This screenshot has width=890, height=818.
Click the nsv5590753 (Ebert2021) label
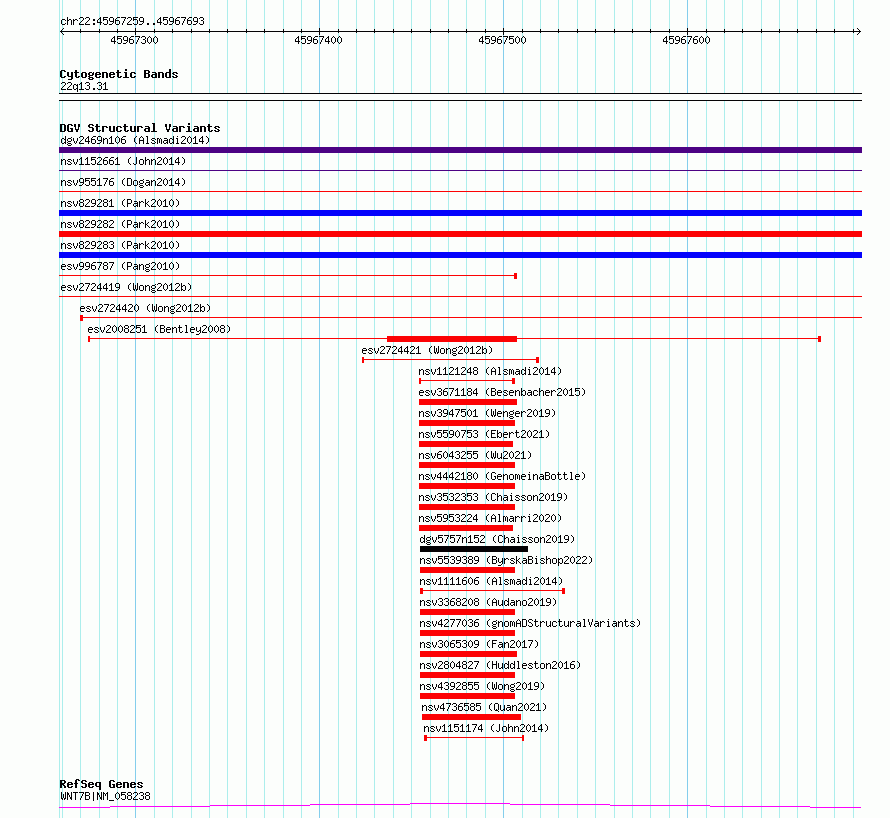pyautogui.click(x=484, y=434)
